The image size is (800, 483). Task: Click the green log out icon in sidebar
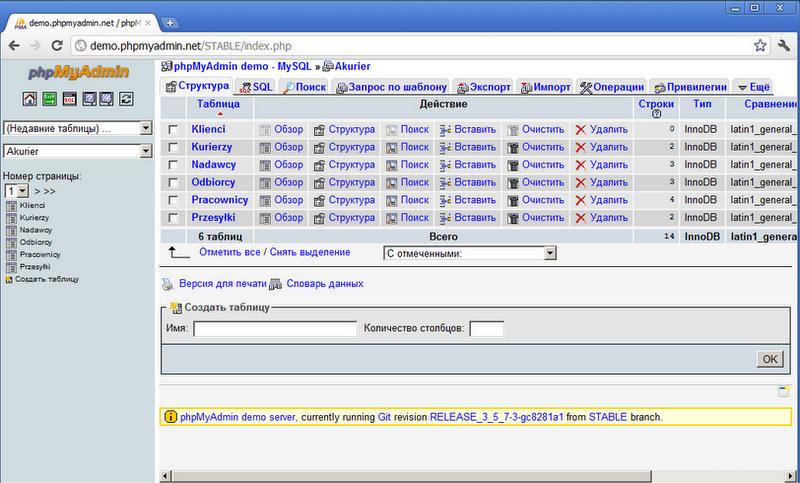49,99
